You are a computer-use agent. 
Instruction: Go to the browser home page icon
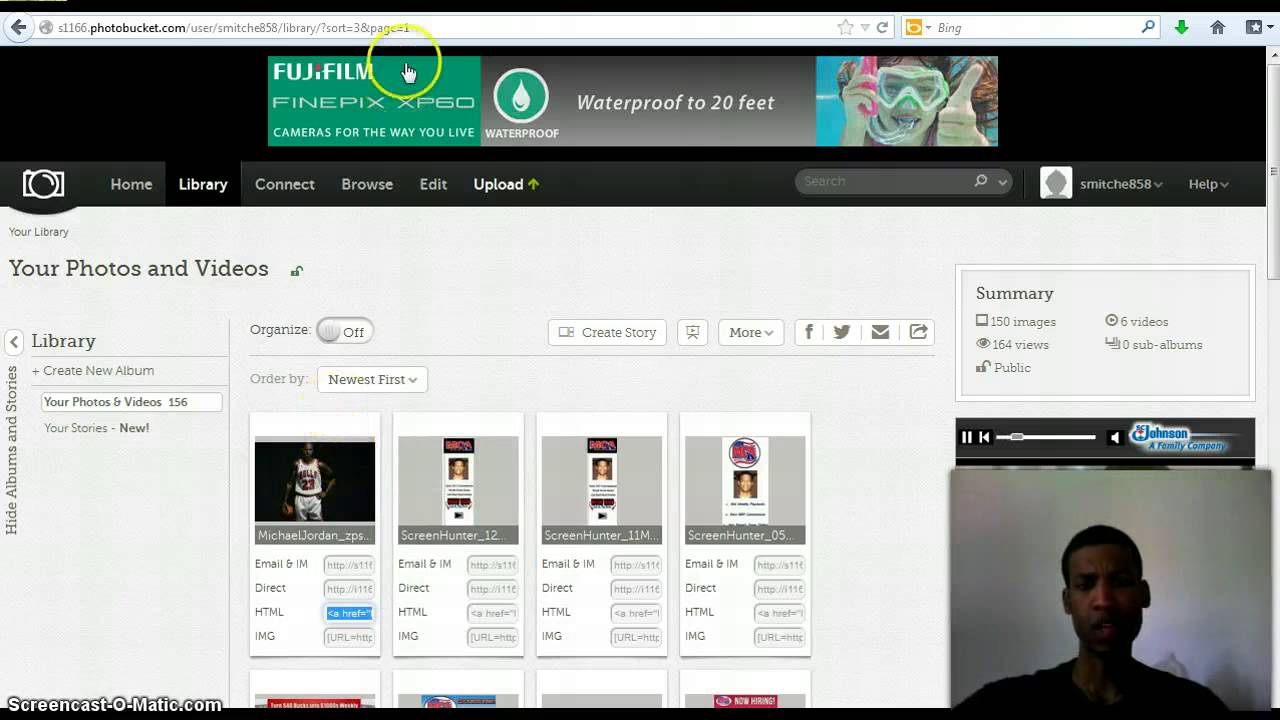1217,28
